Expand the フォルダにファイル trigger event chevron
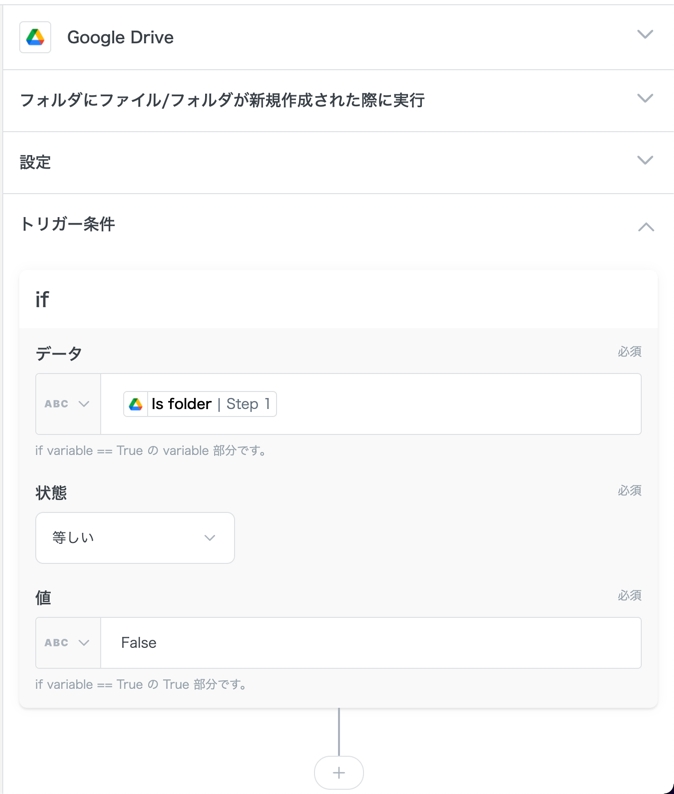Screen dimensions: 674x794 pos(645,99)
